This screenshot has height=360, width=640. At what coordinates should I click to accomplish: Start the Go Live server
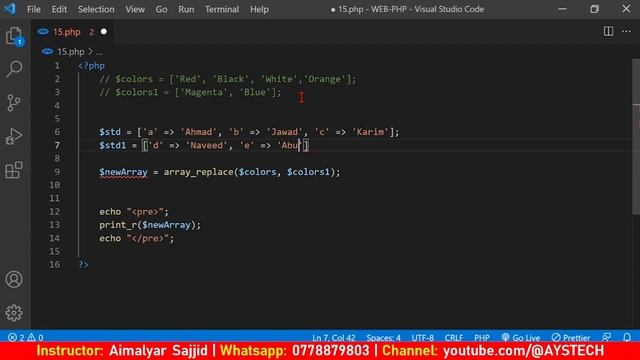(521, 338)
